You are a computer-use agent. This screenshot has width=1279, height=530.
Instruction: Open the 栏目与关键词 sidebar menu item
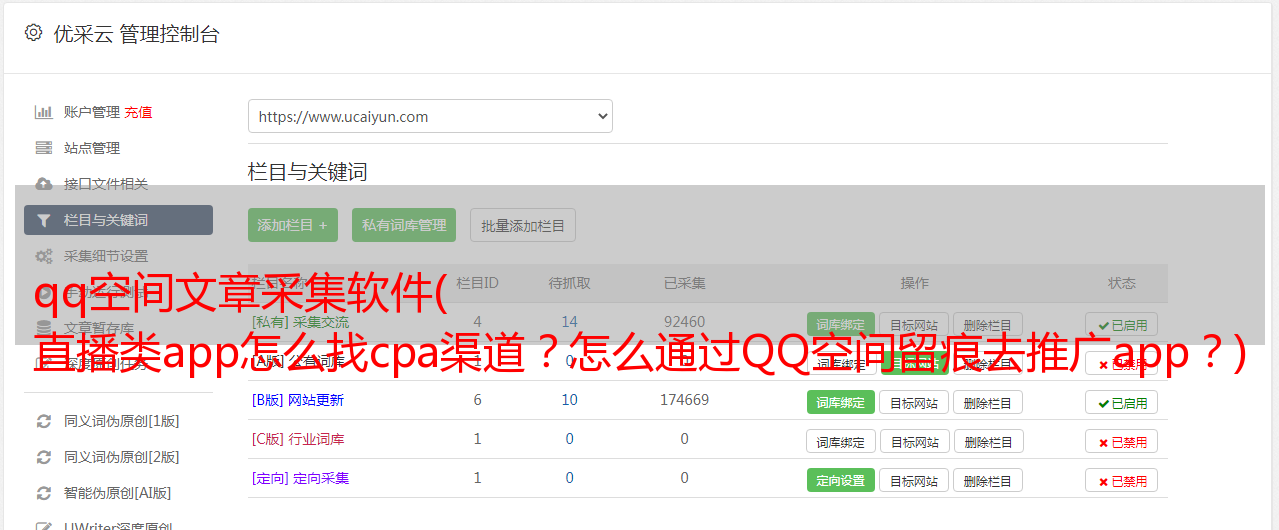click(x=118, y=220)
